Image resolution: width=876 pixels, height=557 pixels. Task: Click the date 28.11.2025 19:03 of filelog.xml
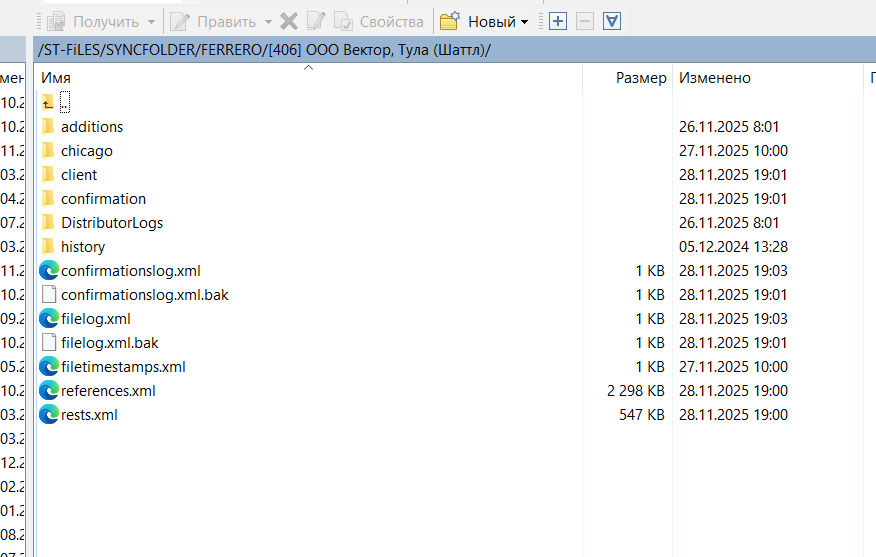click(x=733, y=319)
